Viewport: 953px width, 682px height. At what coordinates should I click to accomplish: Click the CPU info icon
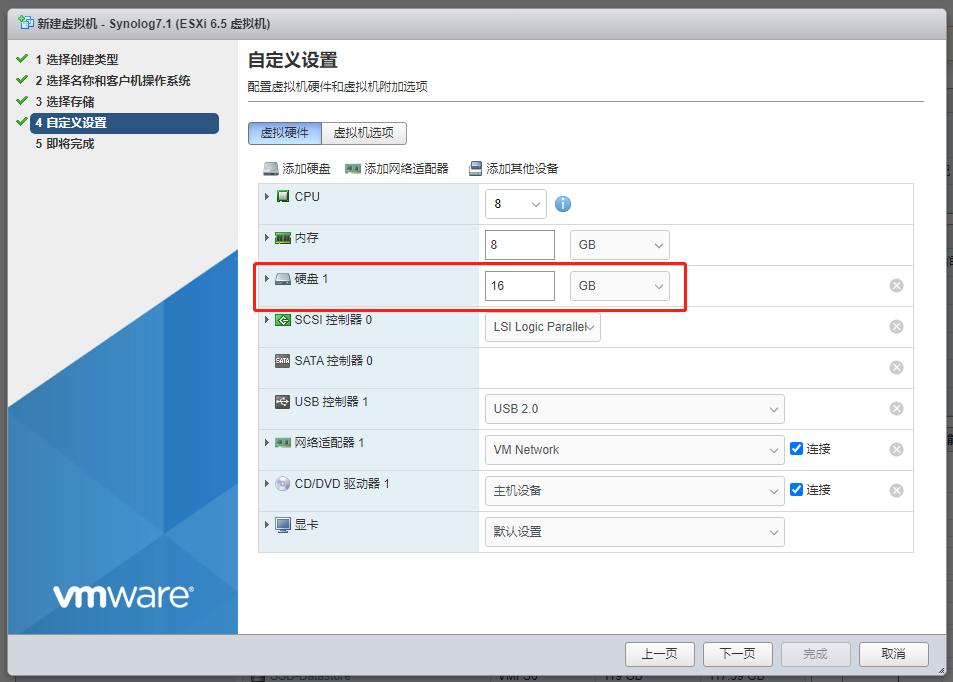563,204
